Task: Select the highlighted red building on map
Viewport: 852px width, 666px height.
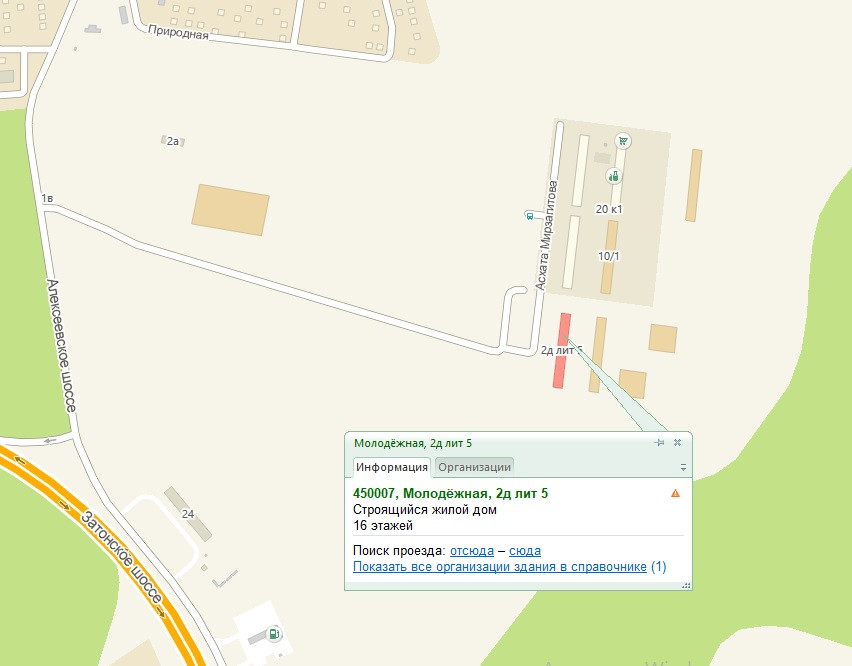Action: point(562,350)
